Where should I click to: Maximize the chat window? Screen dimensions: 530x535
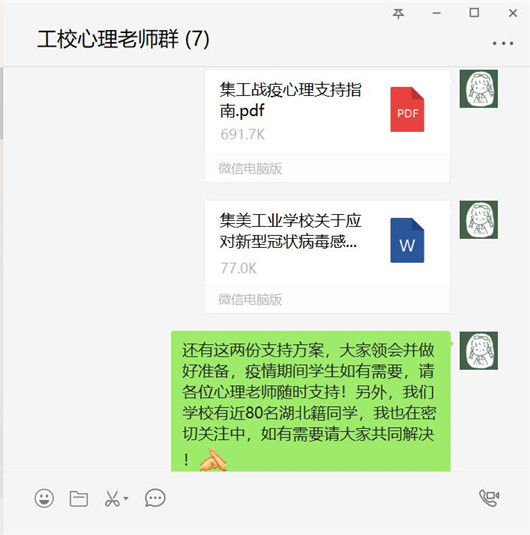[x=474, y=13]
